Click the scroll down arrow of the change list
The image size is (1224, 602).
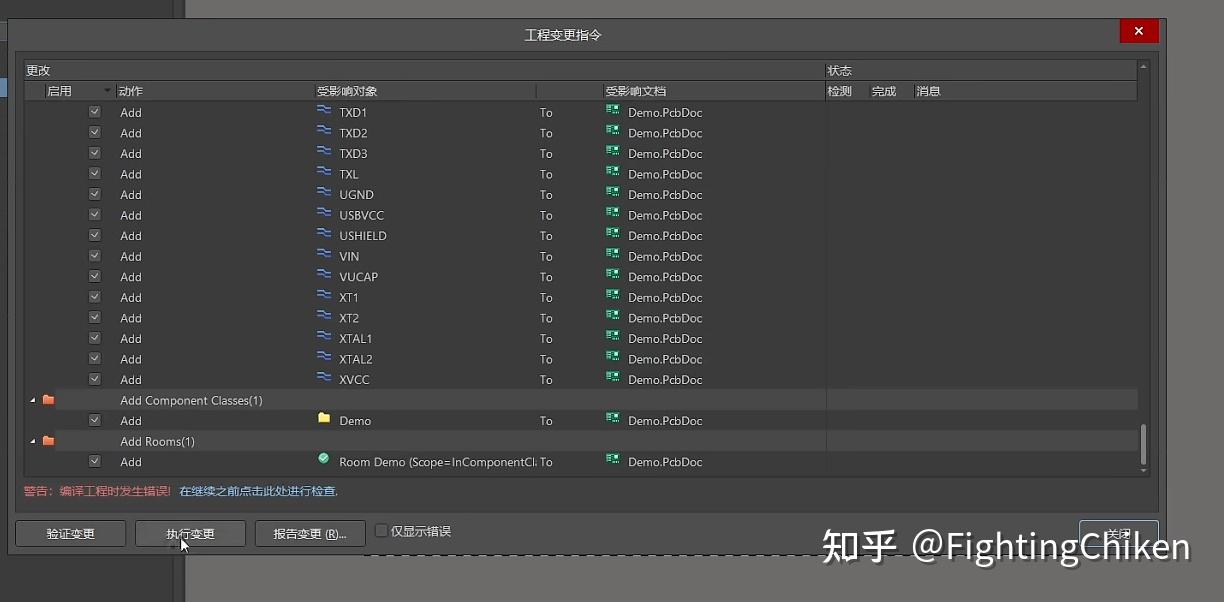(1144, 469)
